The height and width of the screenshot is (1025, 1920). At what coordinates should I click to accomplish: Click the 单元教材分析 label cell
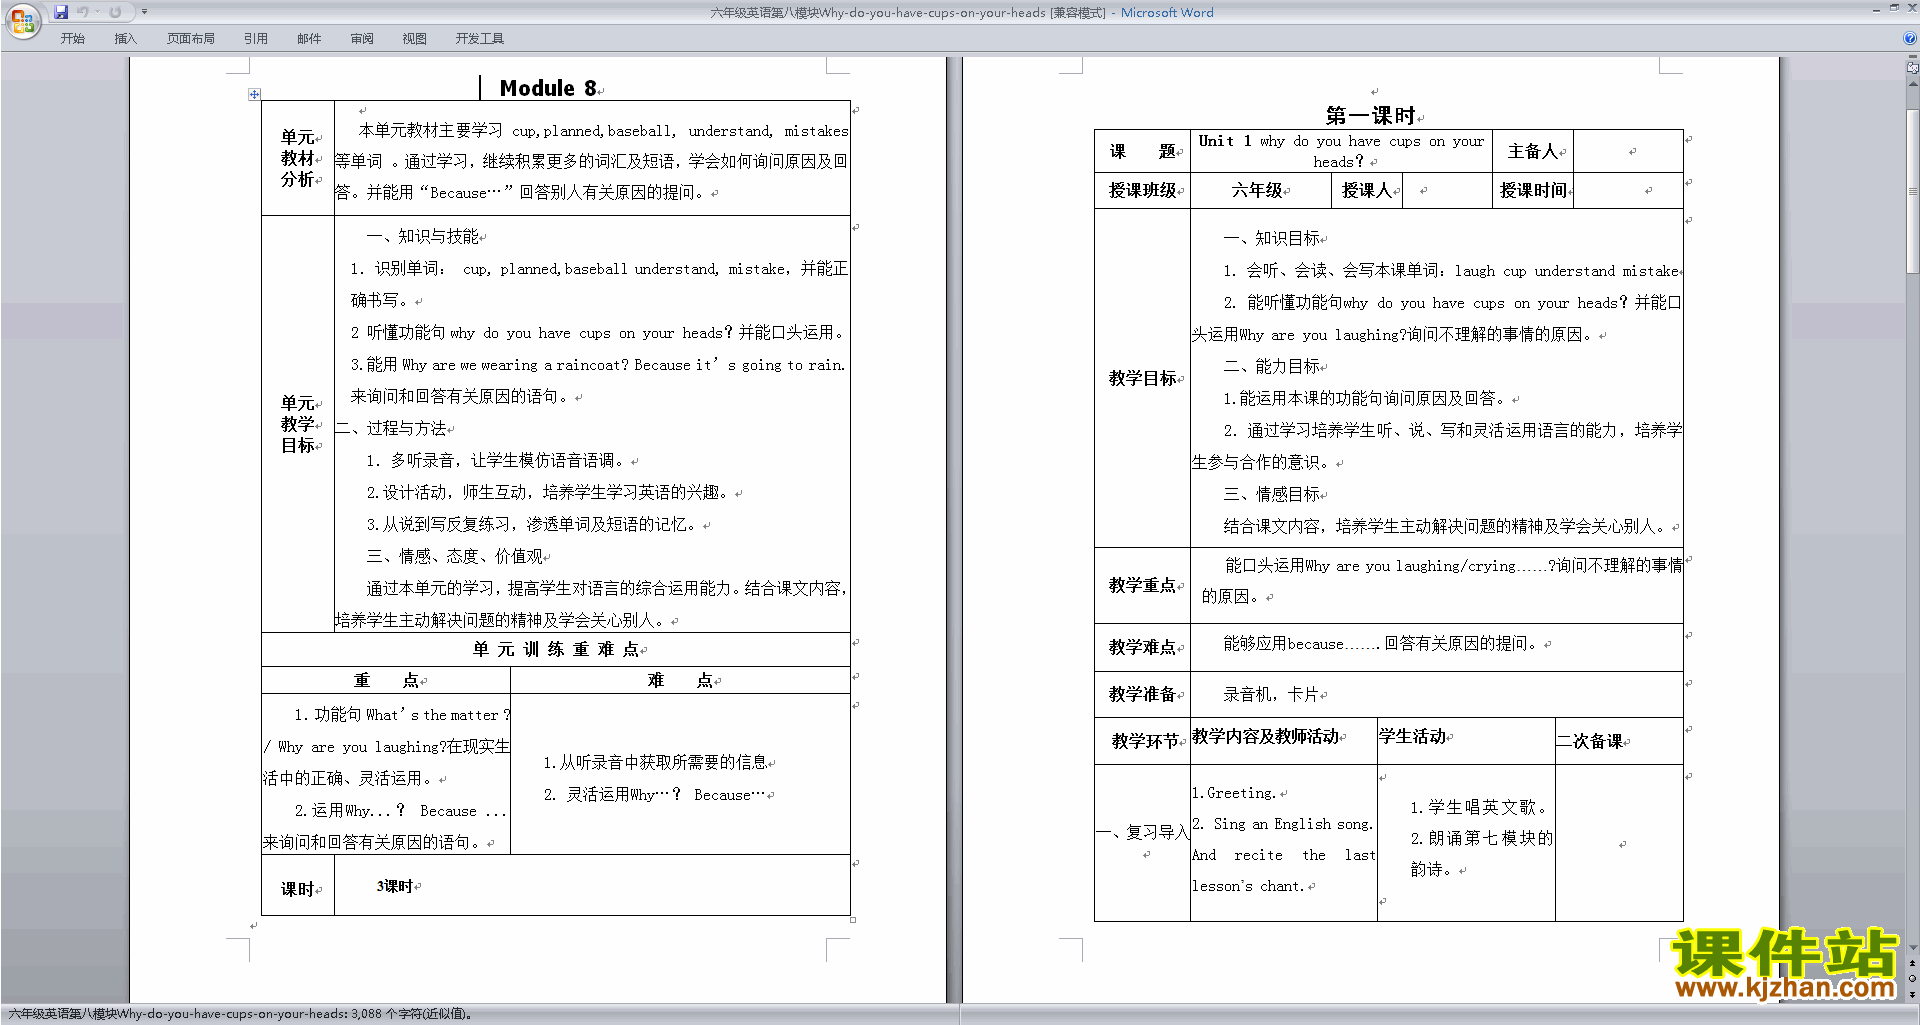[x=298, y=158]
